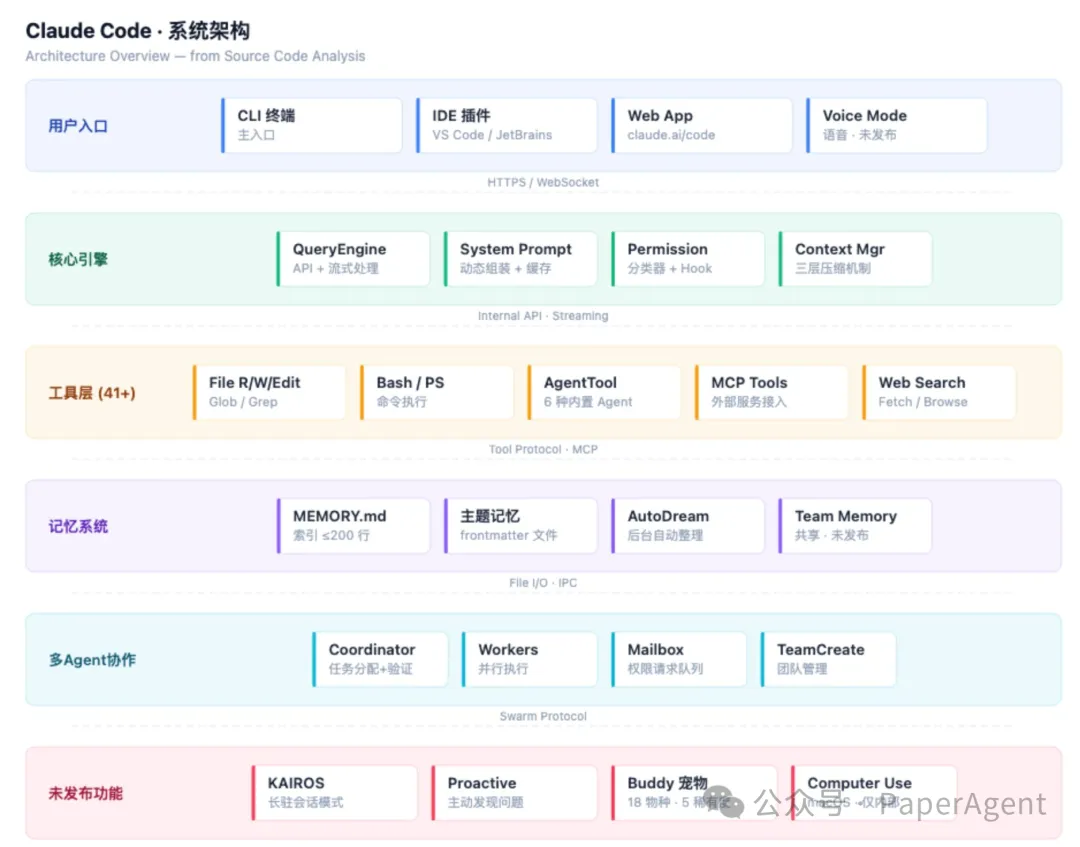Select the 多Agent协作 layer label
Viewport: 1080px width, 847px height.
tap(92, 660)
